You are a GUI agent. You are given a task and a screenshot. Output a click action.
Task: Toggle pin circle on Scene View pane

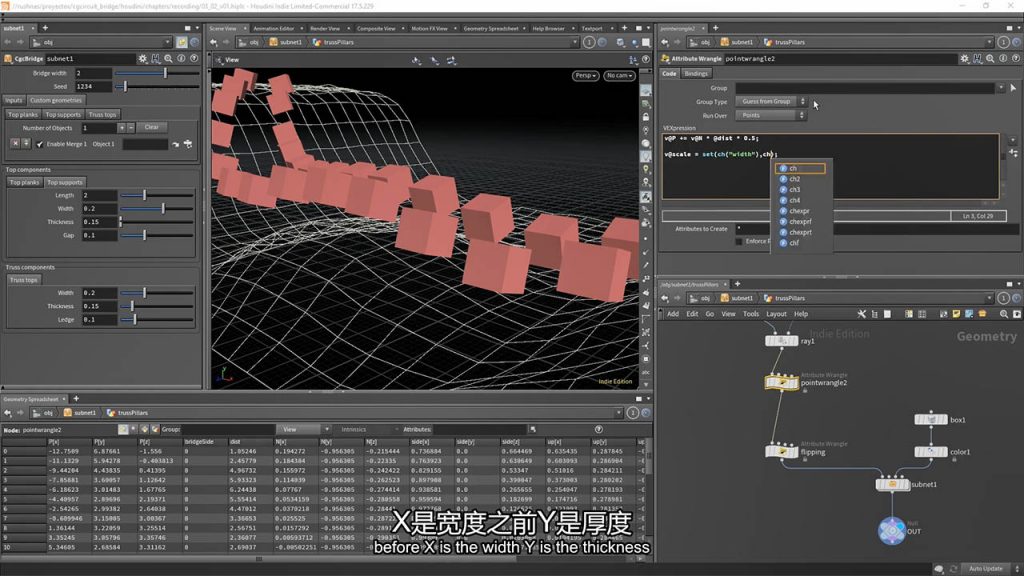click(x=589, y=42)
